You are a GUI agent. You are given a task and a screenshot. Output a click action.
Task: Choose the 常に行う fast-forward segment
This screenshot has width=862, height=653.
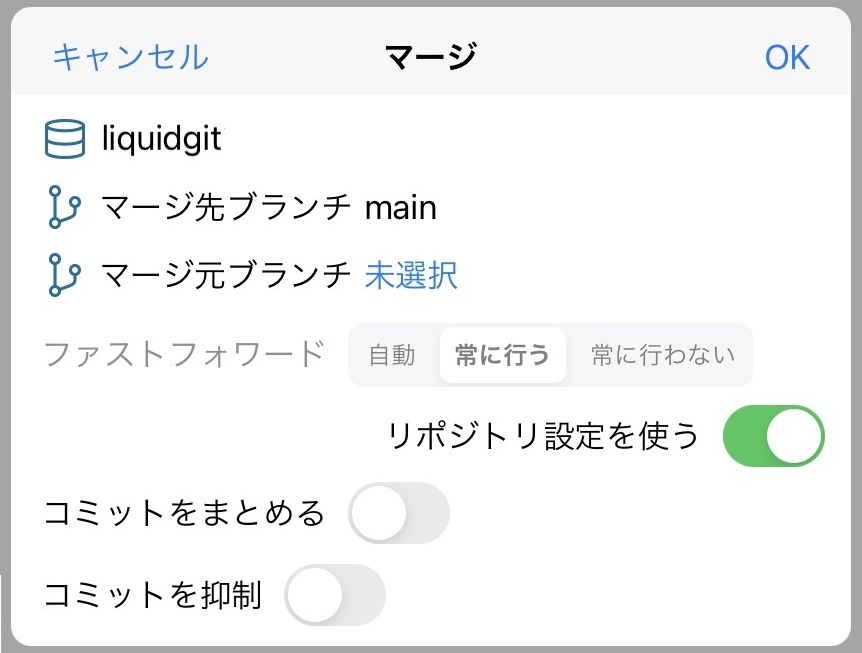pos(502,355)
